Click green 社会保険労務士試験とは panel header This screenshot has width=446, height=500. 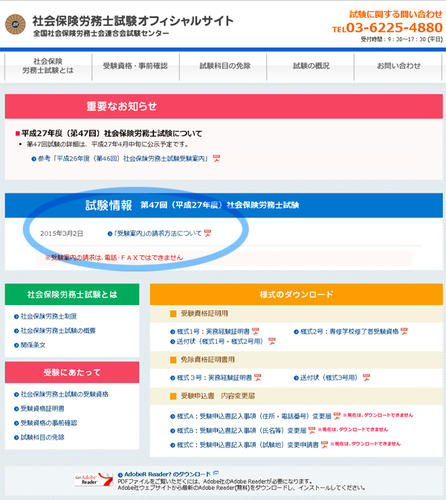point(72,294)
